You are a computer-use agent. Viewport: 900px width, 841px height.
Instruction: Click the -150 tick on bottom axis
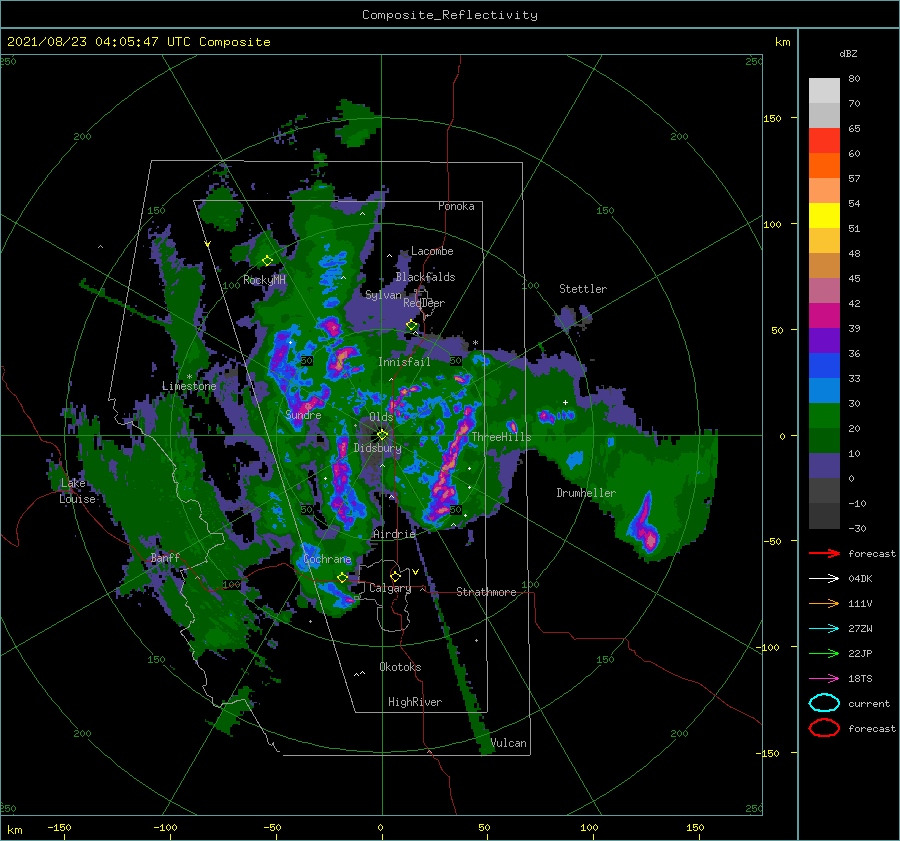pos(59,828)
